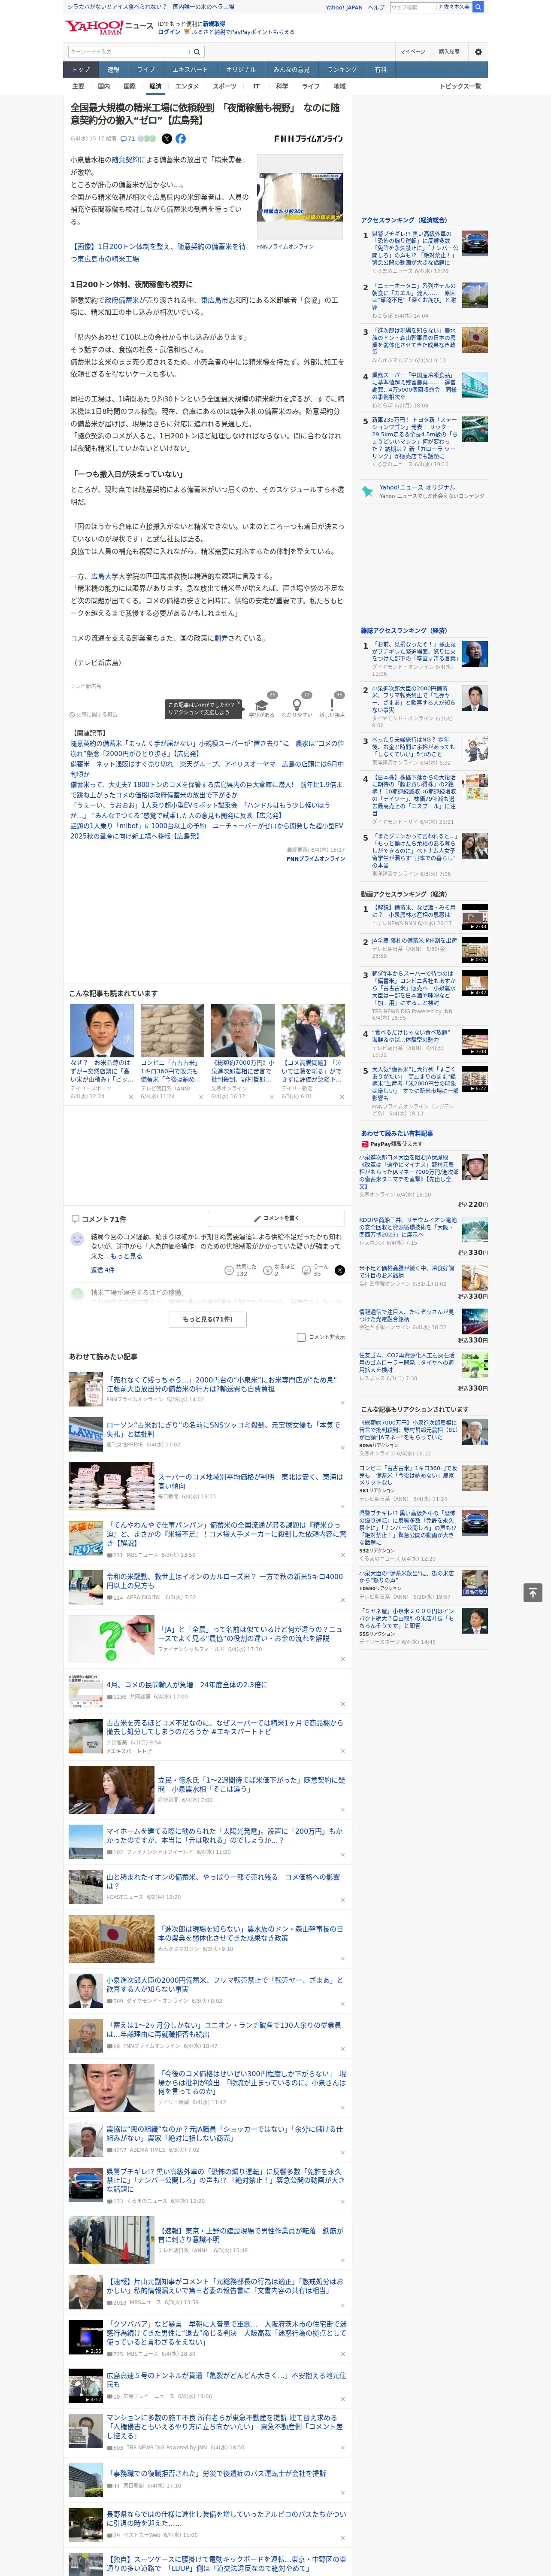
Task: Open recommended card '《総額約7000万円》小泉進次郎' thumbnail
Action: tap(242, 1030)
